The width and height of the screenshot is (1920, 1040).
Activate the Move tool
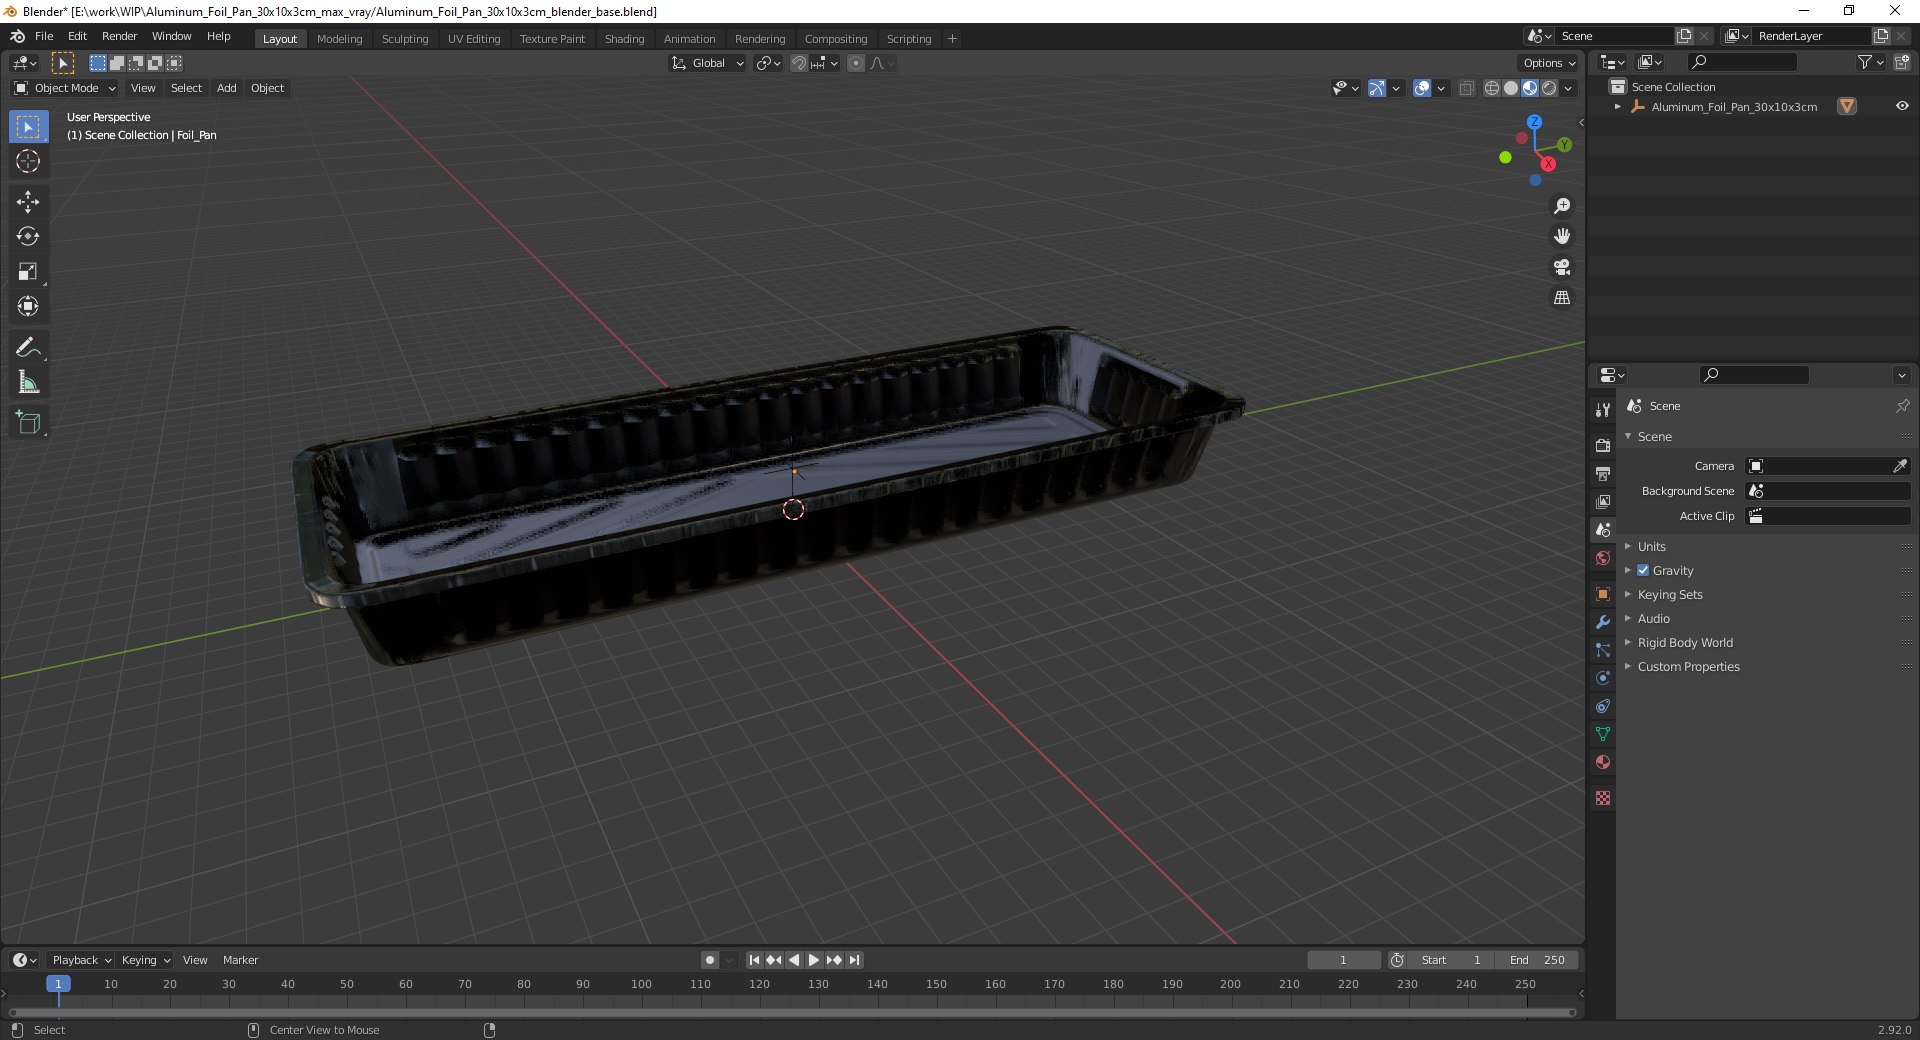coord(28,201)
